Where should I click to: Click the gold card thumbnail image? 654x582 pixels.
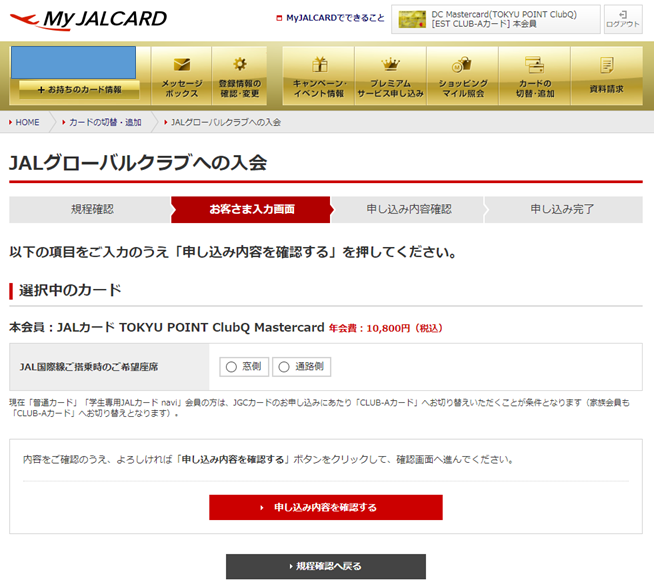pos(412,20)
